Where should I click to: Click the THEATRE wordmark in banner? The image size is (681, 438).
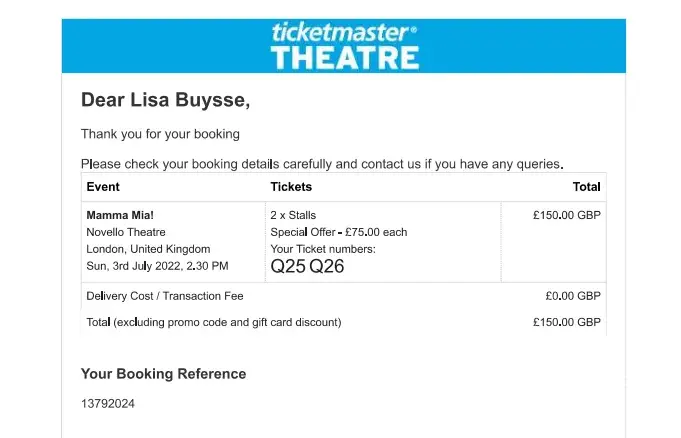pyautogui.click(x=345, y=57)
